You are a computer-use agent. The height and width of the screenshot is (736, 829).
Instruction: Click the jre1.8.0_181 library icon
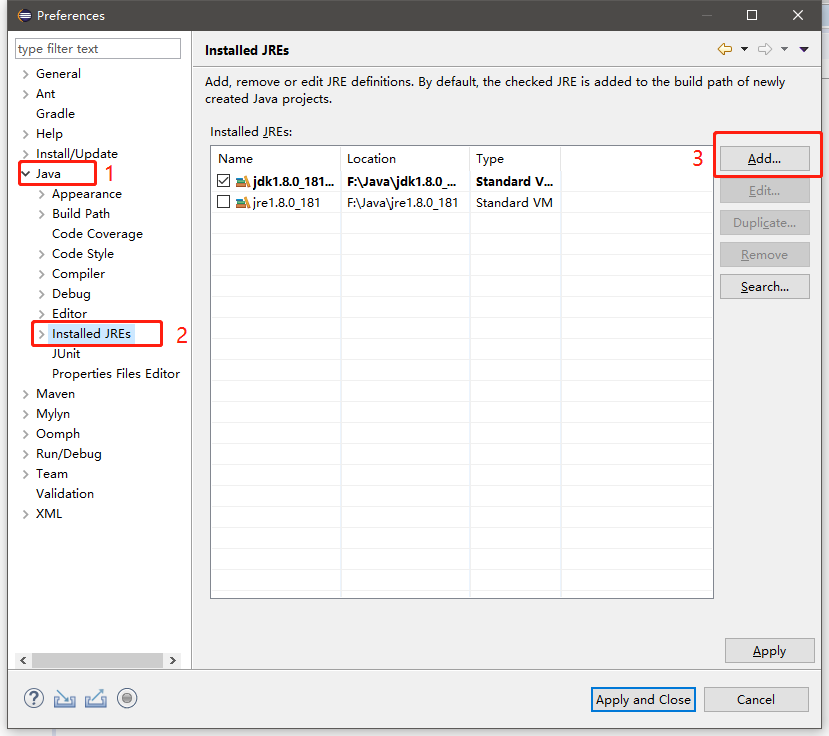(243, 203)
